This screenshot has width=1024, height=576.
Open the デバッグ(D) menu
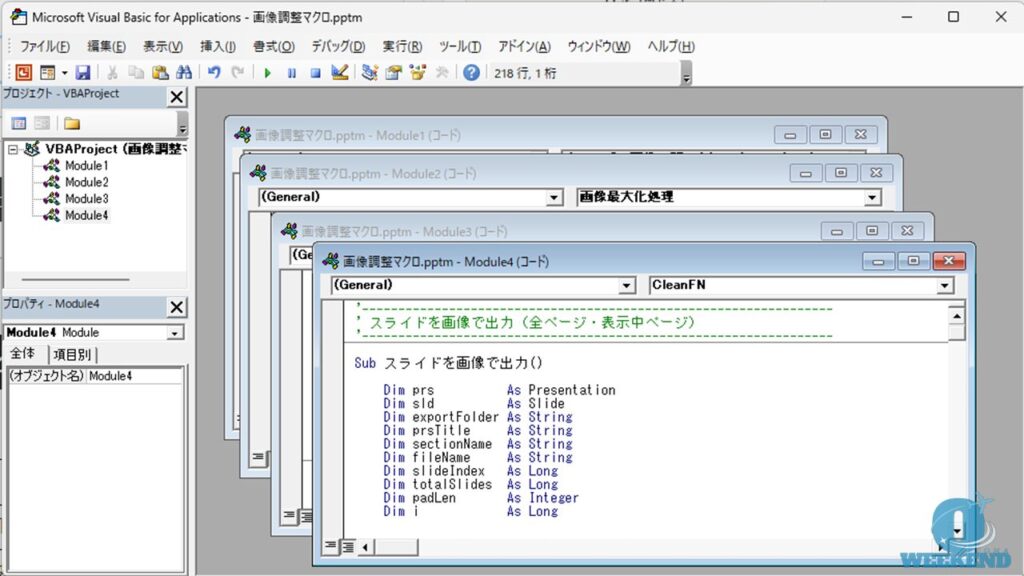(x=338, y=46)
